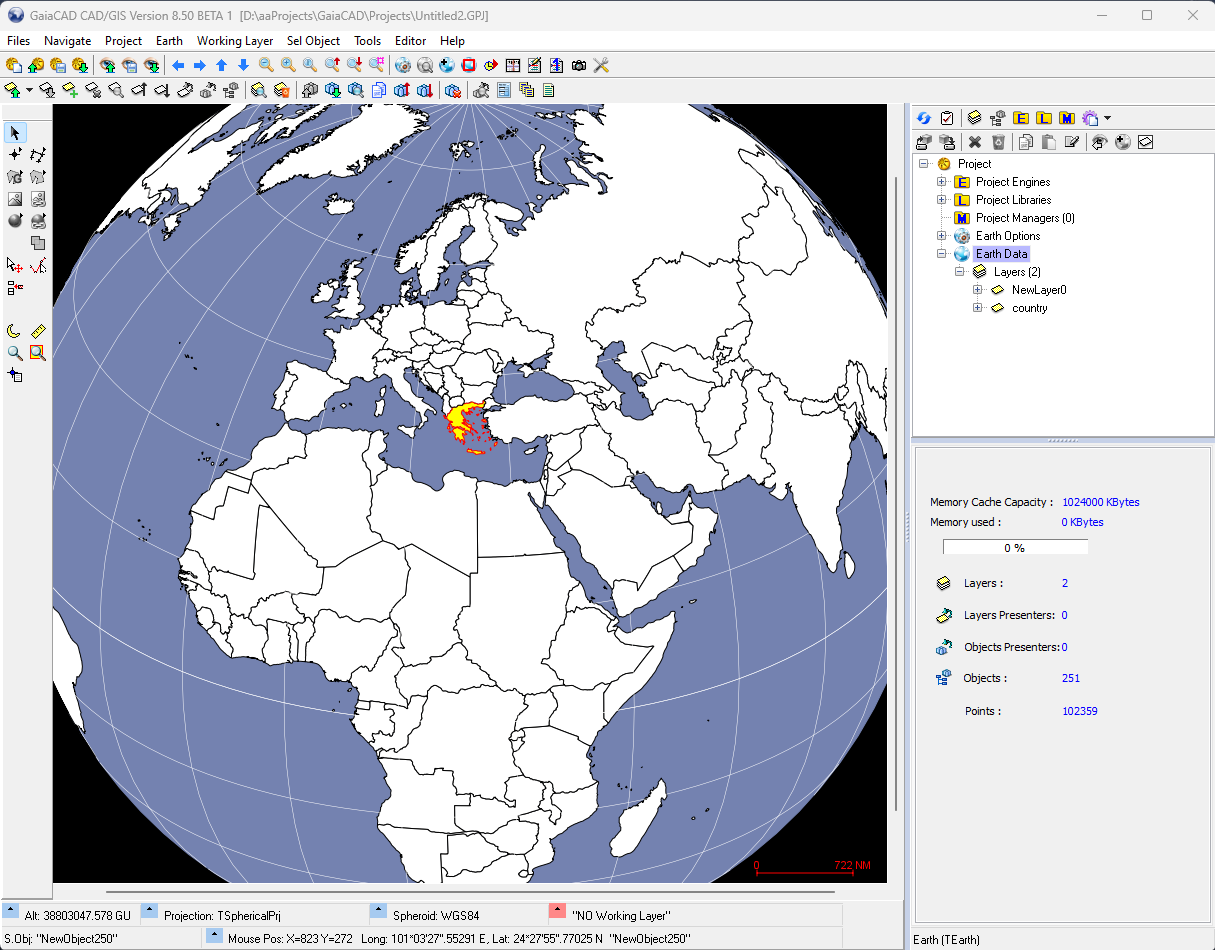Image resolution: width=1215 pixels, height=951 pixels.
Task: Click the blue button beside Spheroid label
Action: click(378, 912)
